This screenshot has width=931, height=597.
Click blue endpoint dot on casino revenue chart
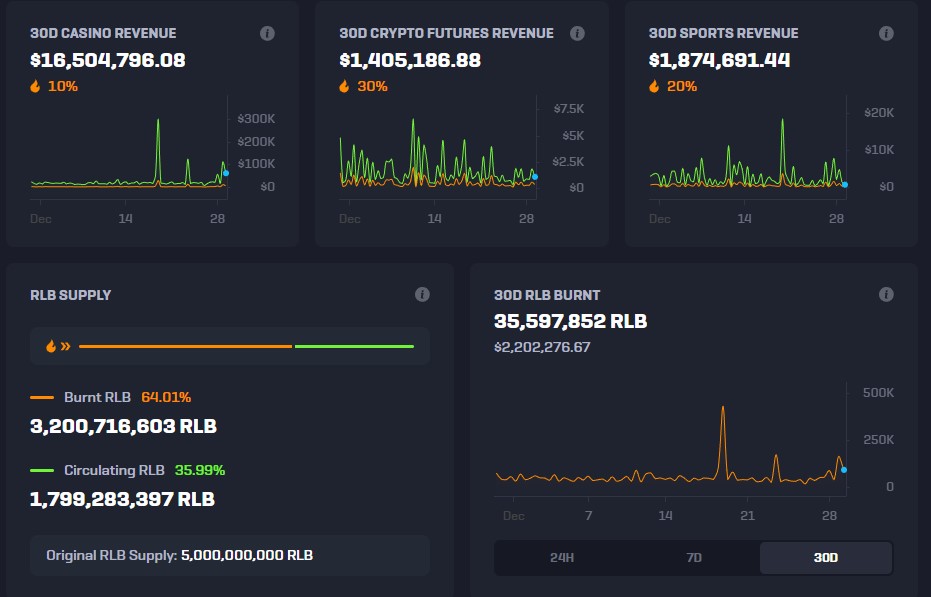click(x=226, y=173)
